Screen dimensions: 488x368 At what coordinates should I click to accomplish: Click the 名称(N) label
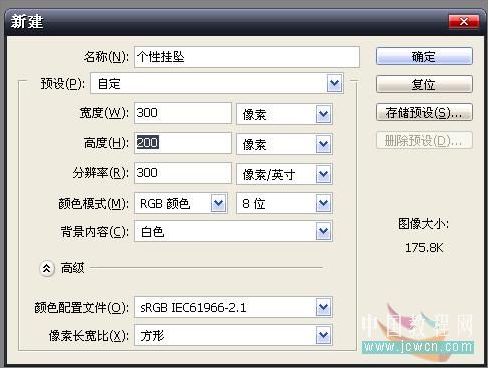point(106,57)
